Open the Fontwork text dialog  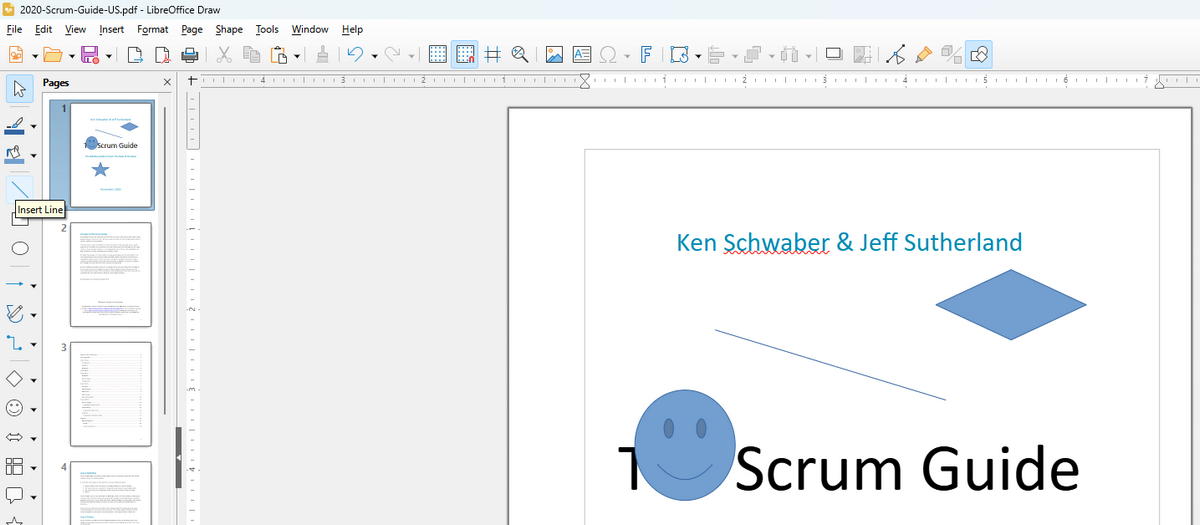pyautogui.click(x=646, y=55)
